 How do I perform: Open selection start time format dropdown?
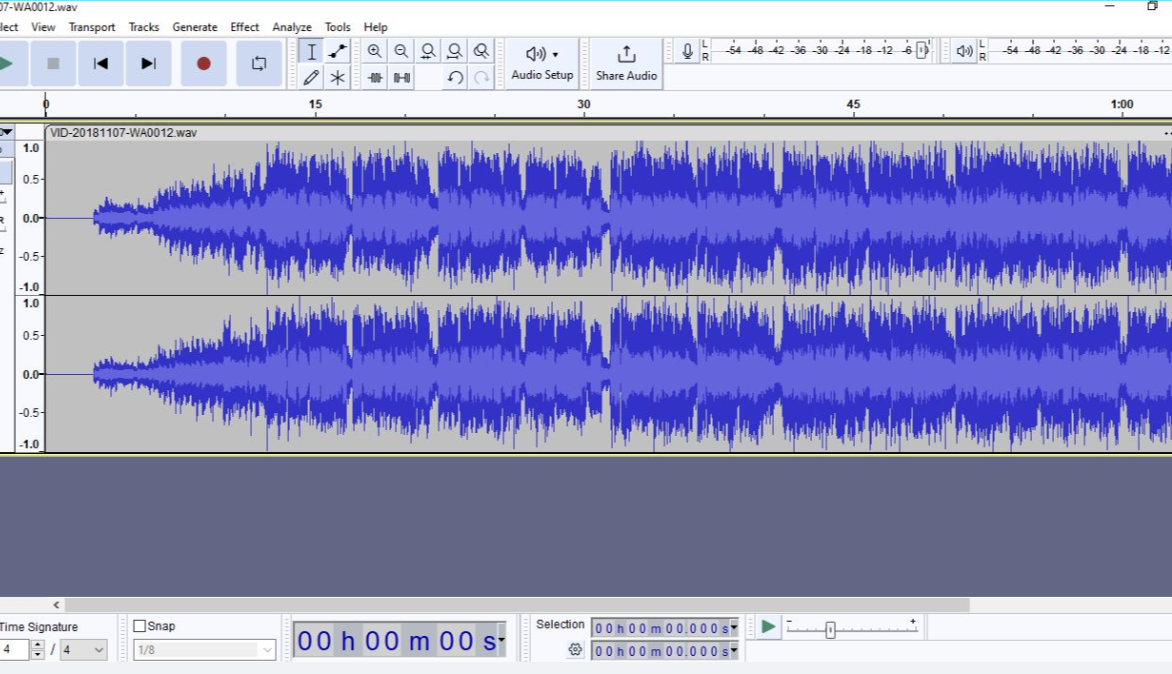click(x=734, y=628)
